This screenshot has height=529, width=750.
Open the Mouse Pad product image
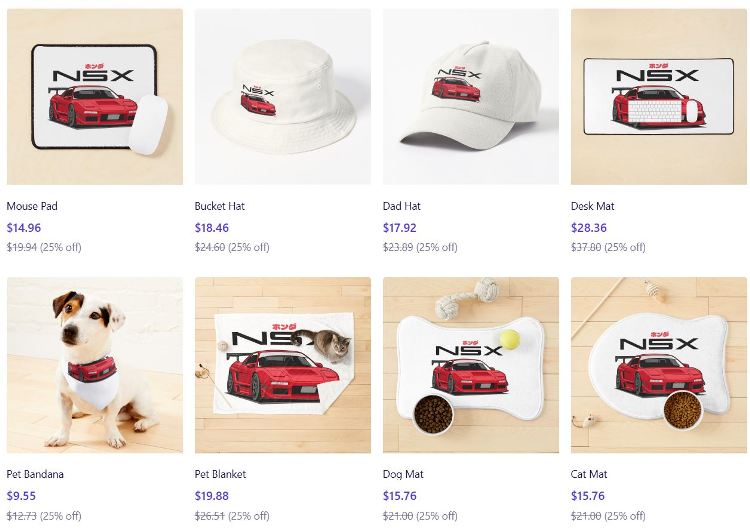pyautogui.click(x=95, y=97)
